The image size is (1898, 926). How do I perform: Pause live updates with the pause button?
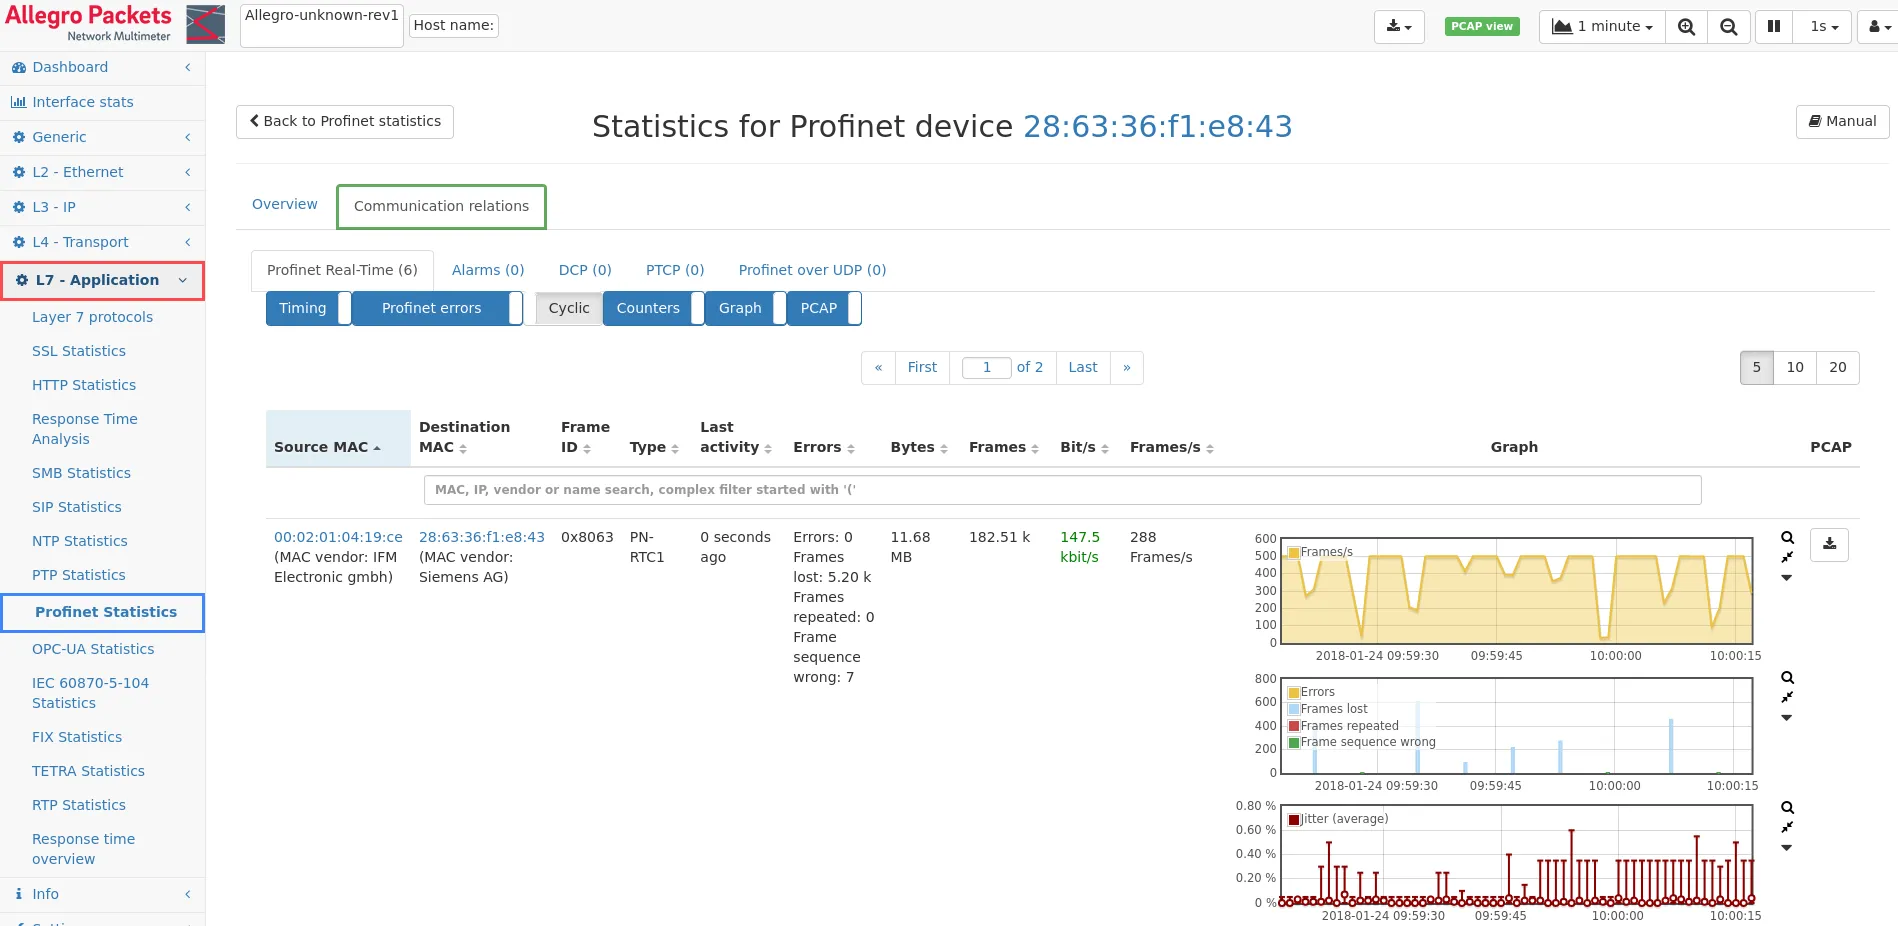coord(1773,27)
